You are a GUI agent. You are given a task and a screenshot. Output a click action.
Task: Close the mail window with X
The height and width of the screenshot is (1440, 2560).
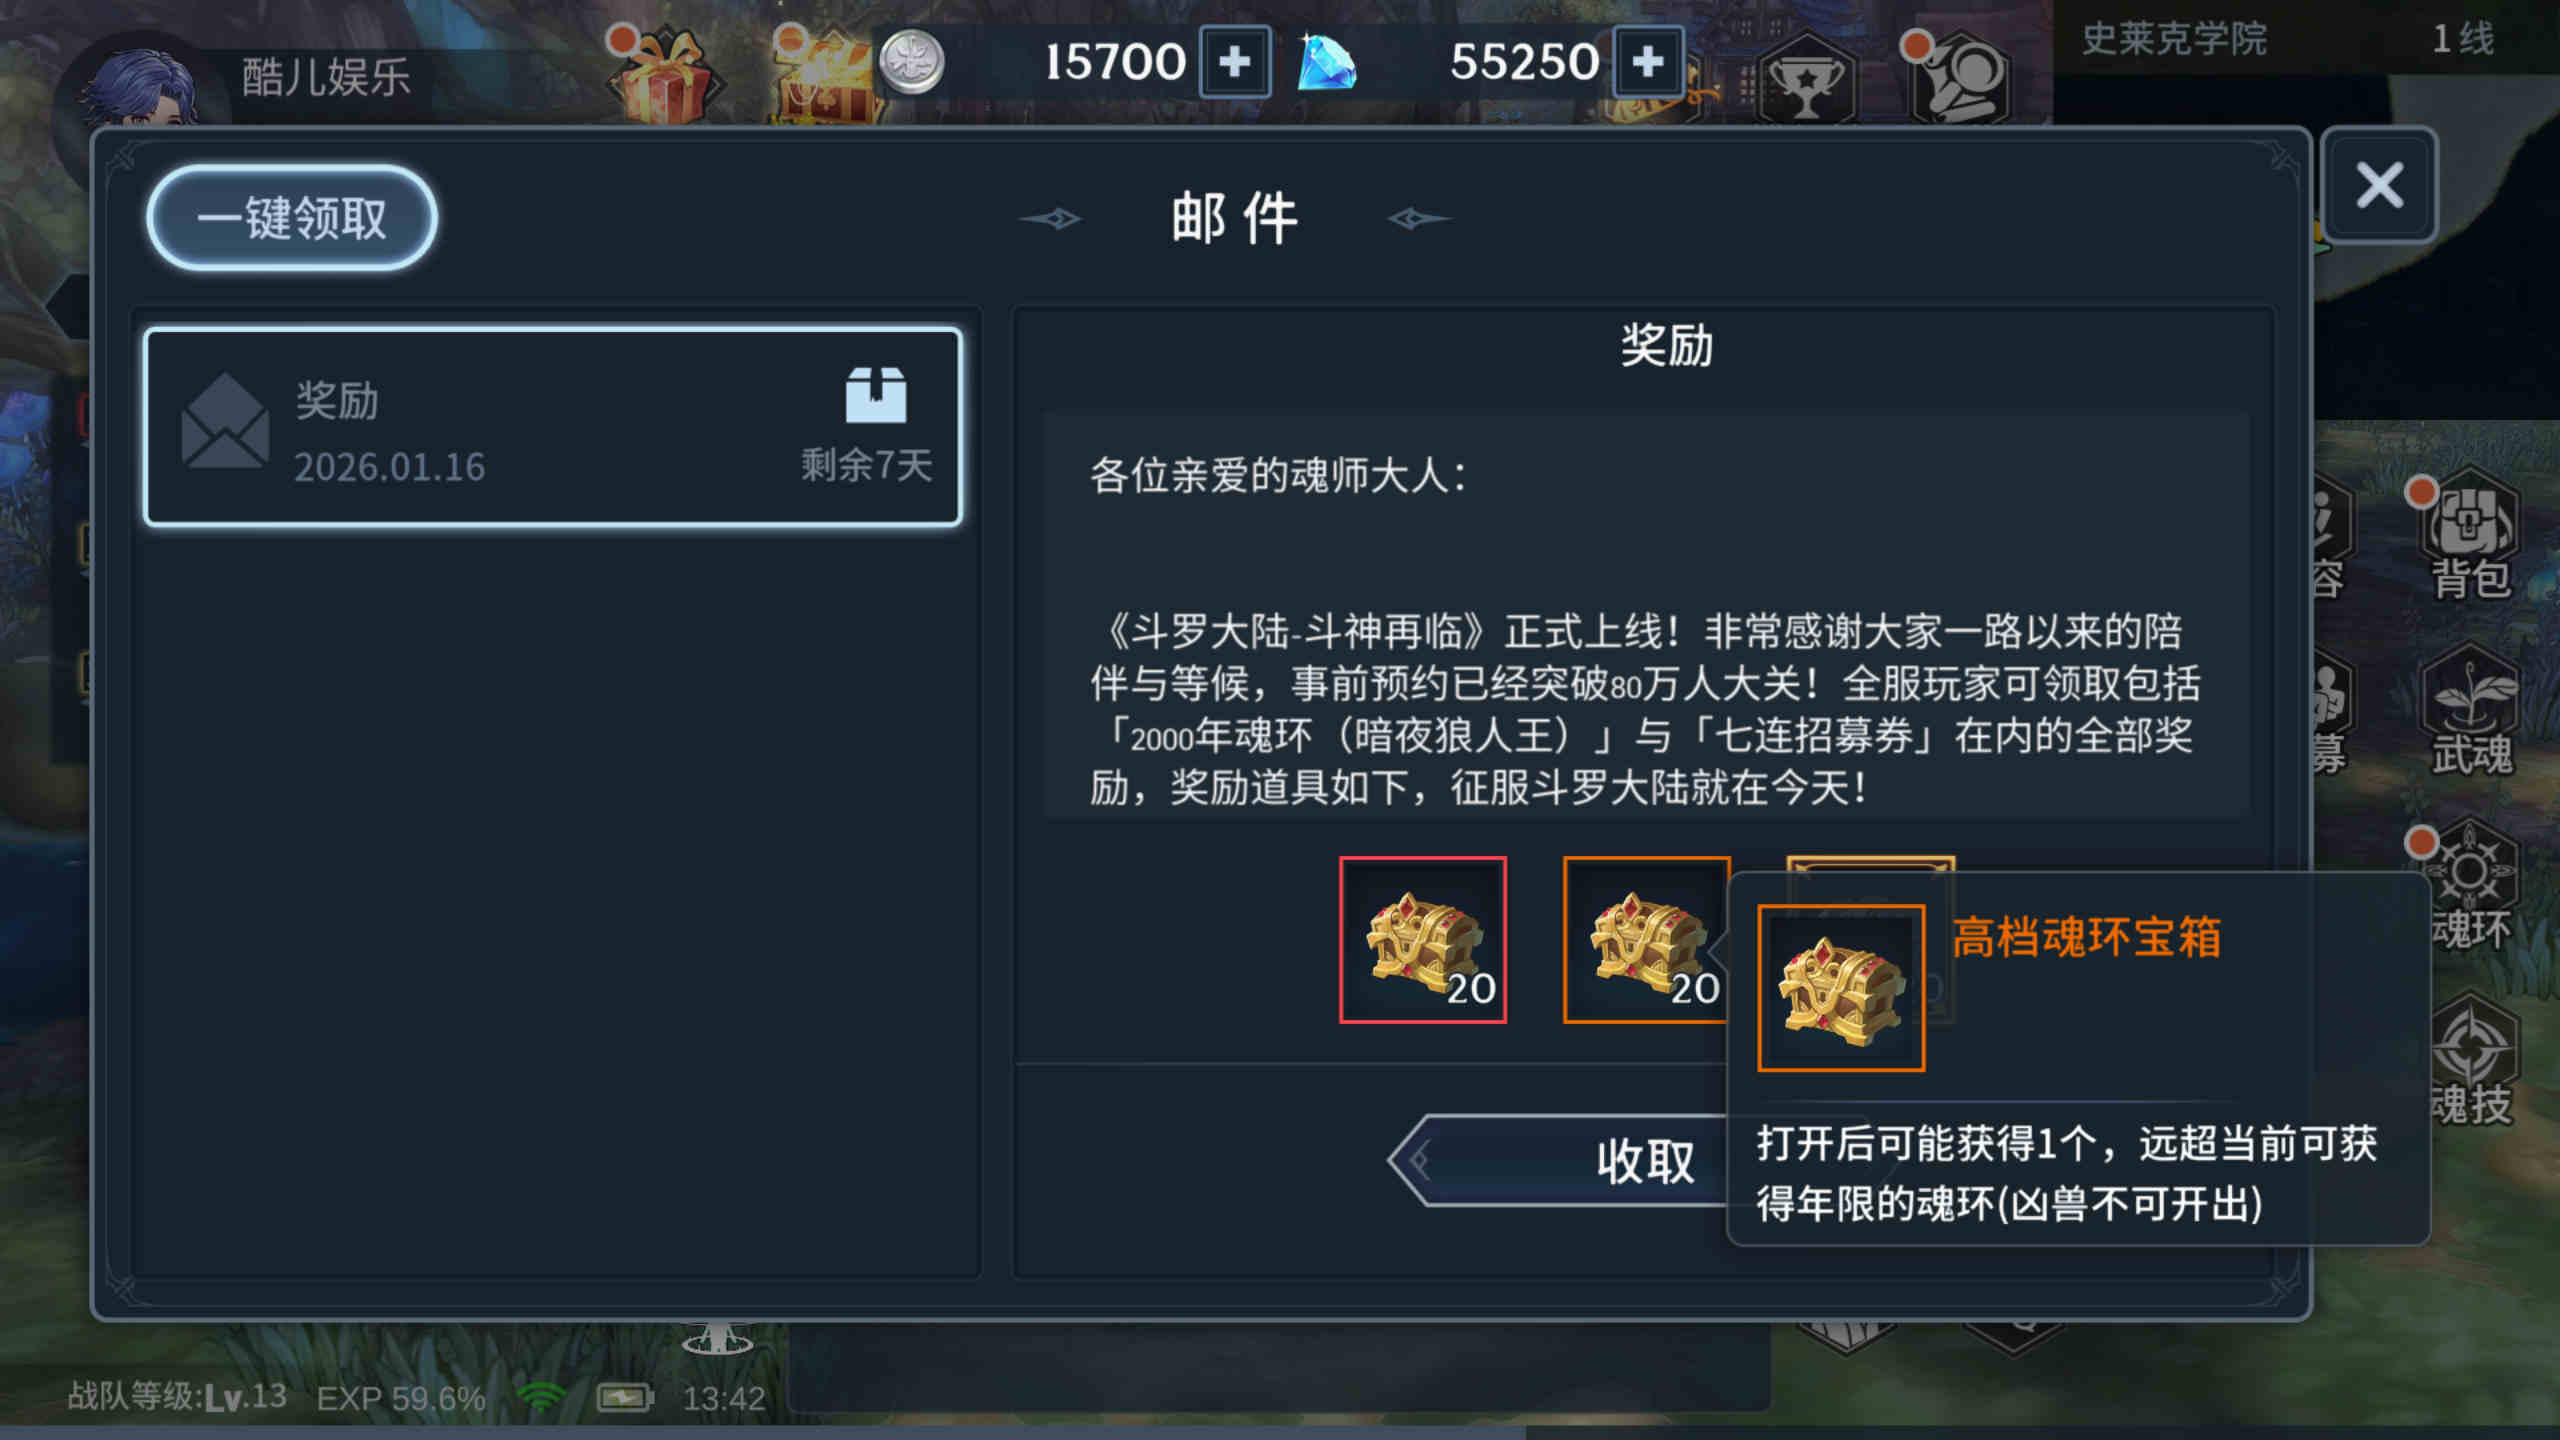(2379, 185)
